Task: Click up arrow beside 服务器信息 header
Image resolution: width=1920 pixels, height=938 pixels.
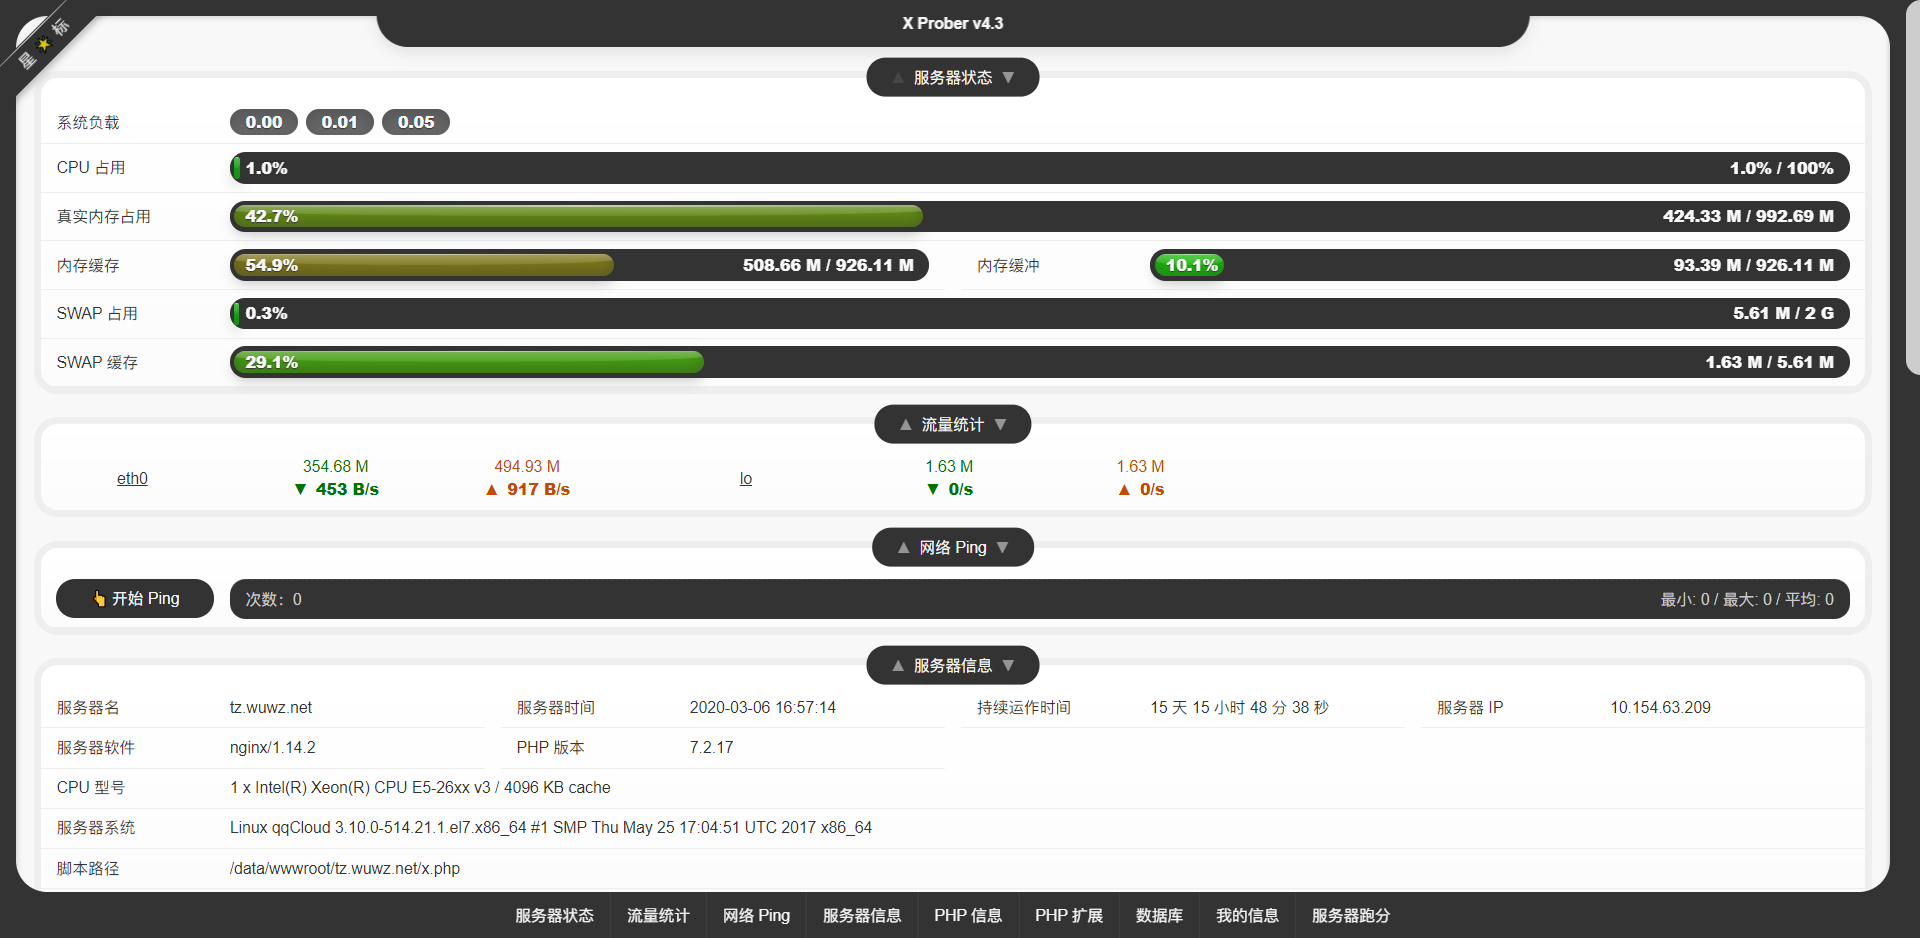Action: click(898, 666)
